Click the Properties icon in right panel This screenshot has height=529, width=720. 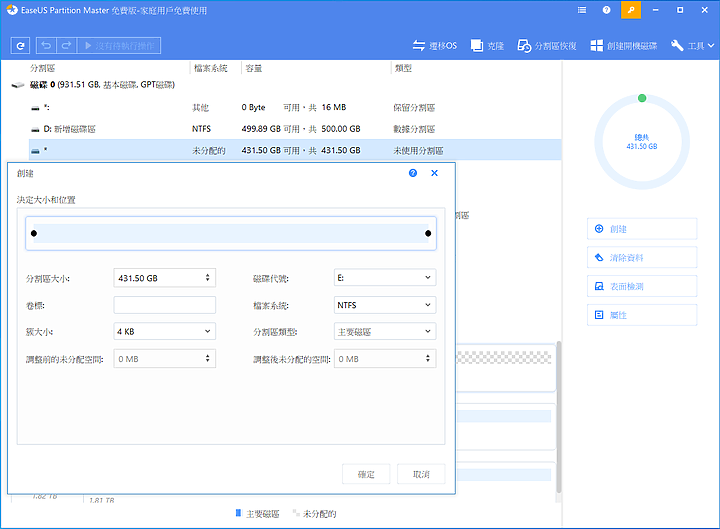coord(599,315)
